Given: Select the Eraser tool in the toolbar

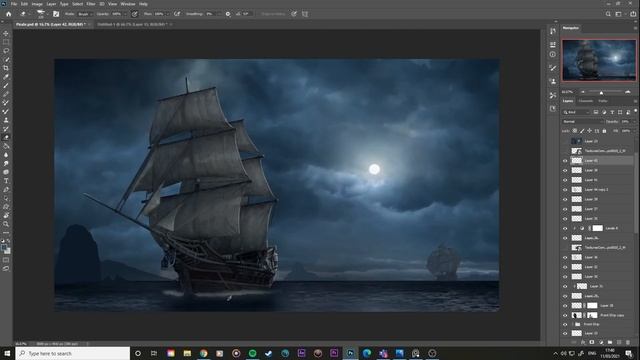Looking at the screenshot, I should 6,138.
